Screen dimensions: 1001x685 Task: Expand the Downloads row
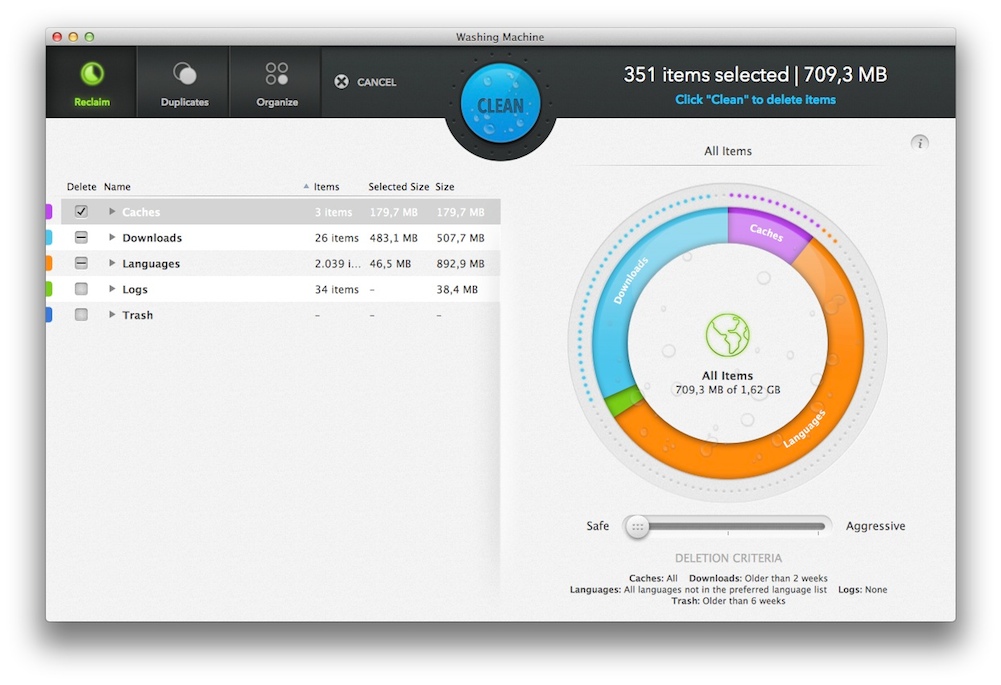point(112,237)
